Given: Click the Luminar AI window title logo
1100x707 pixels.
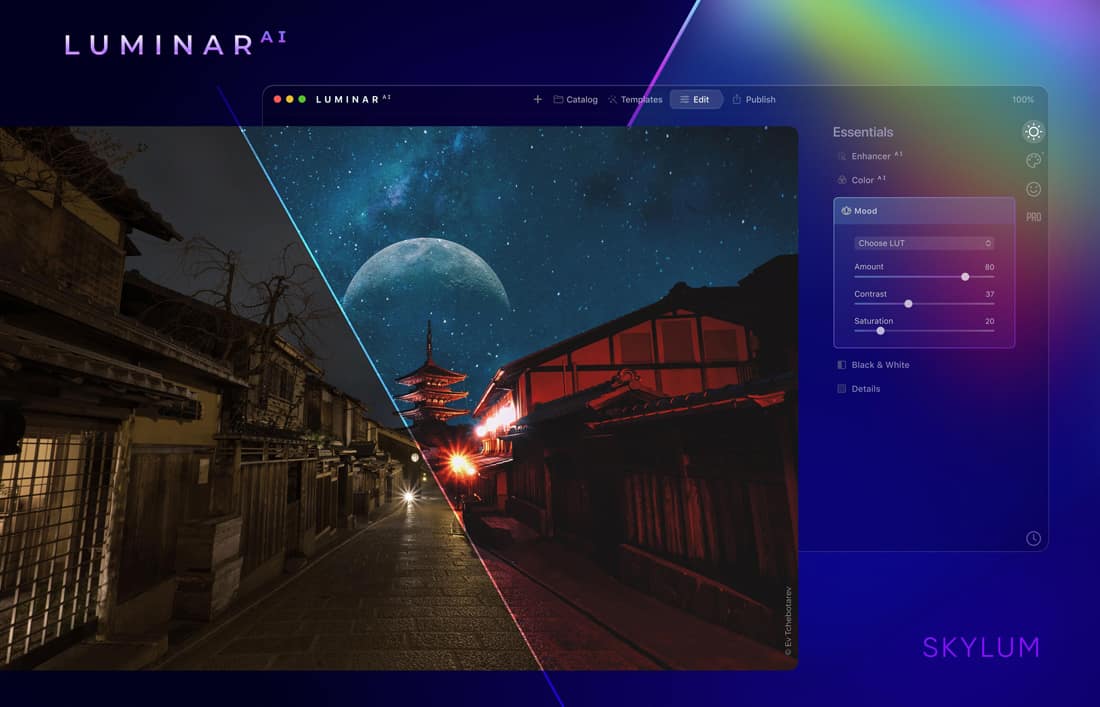Looking at the screenshot, I should 353,99.
